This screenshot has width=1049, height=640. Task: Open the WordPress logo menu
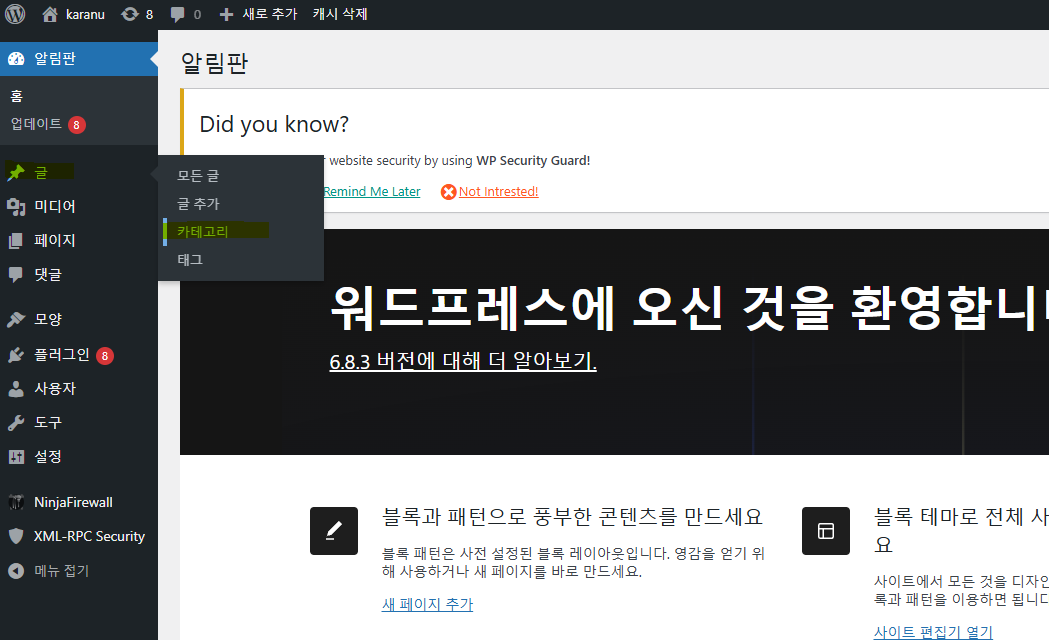[x=15, y=14]
